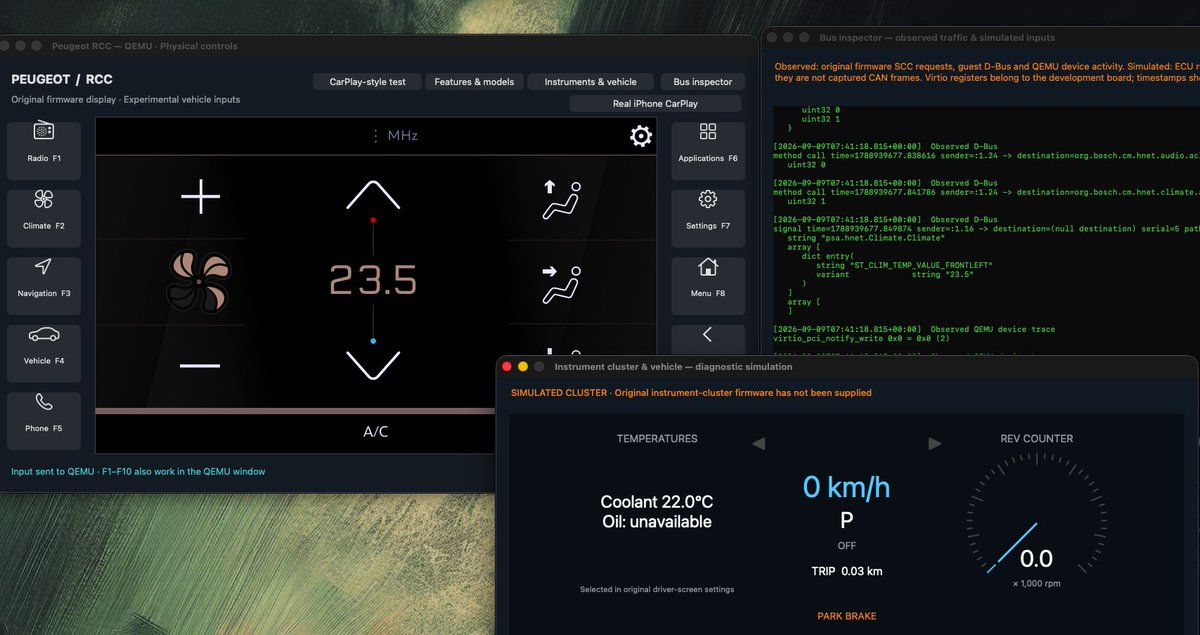Click the TEMPERATURES heading in the cluster
Viewport: 1200px width, 635px height.
coord(657,439)
